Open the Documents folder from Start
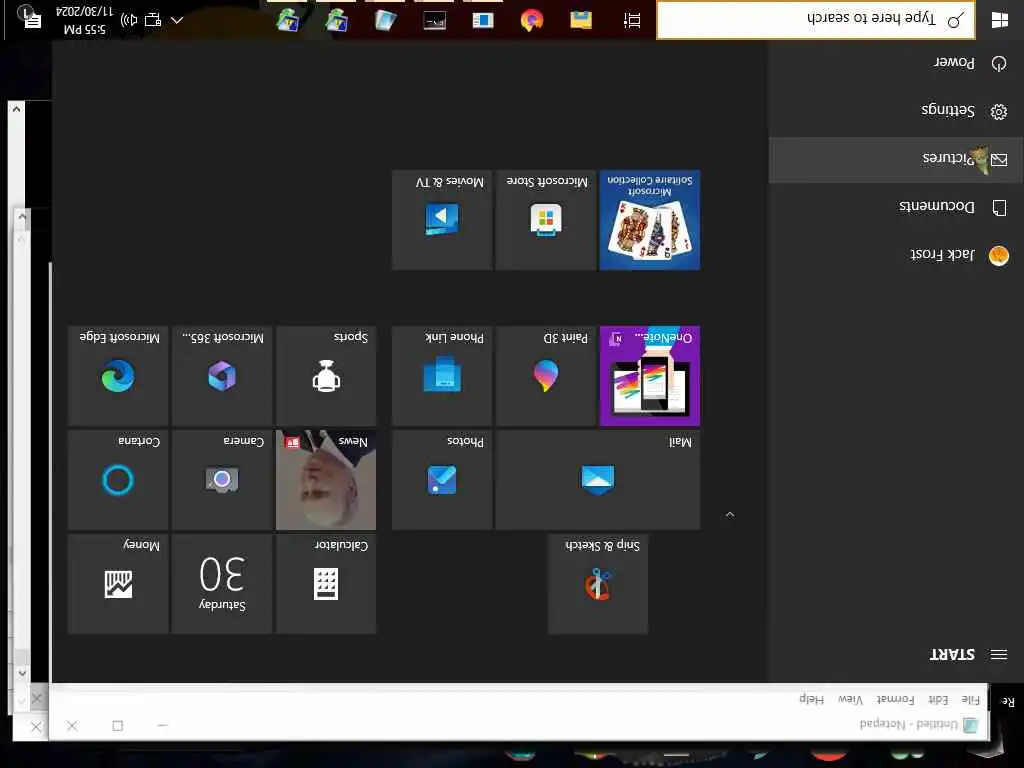This screenshot has height=768, width=1024. coord(896,208)
